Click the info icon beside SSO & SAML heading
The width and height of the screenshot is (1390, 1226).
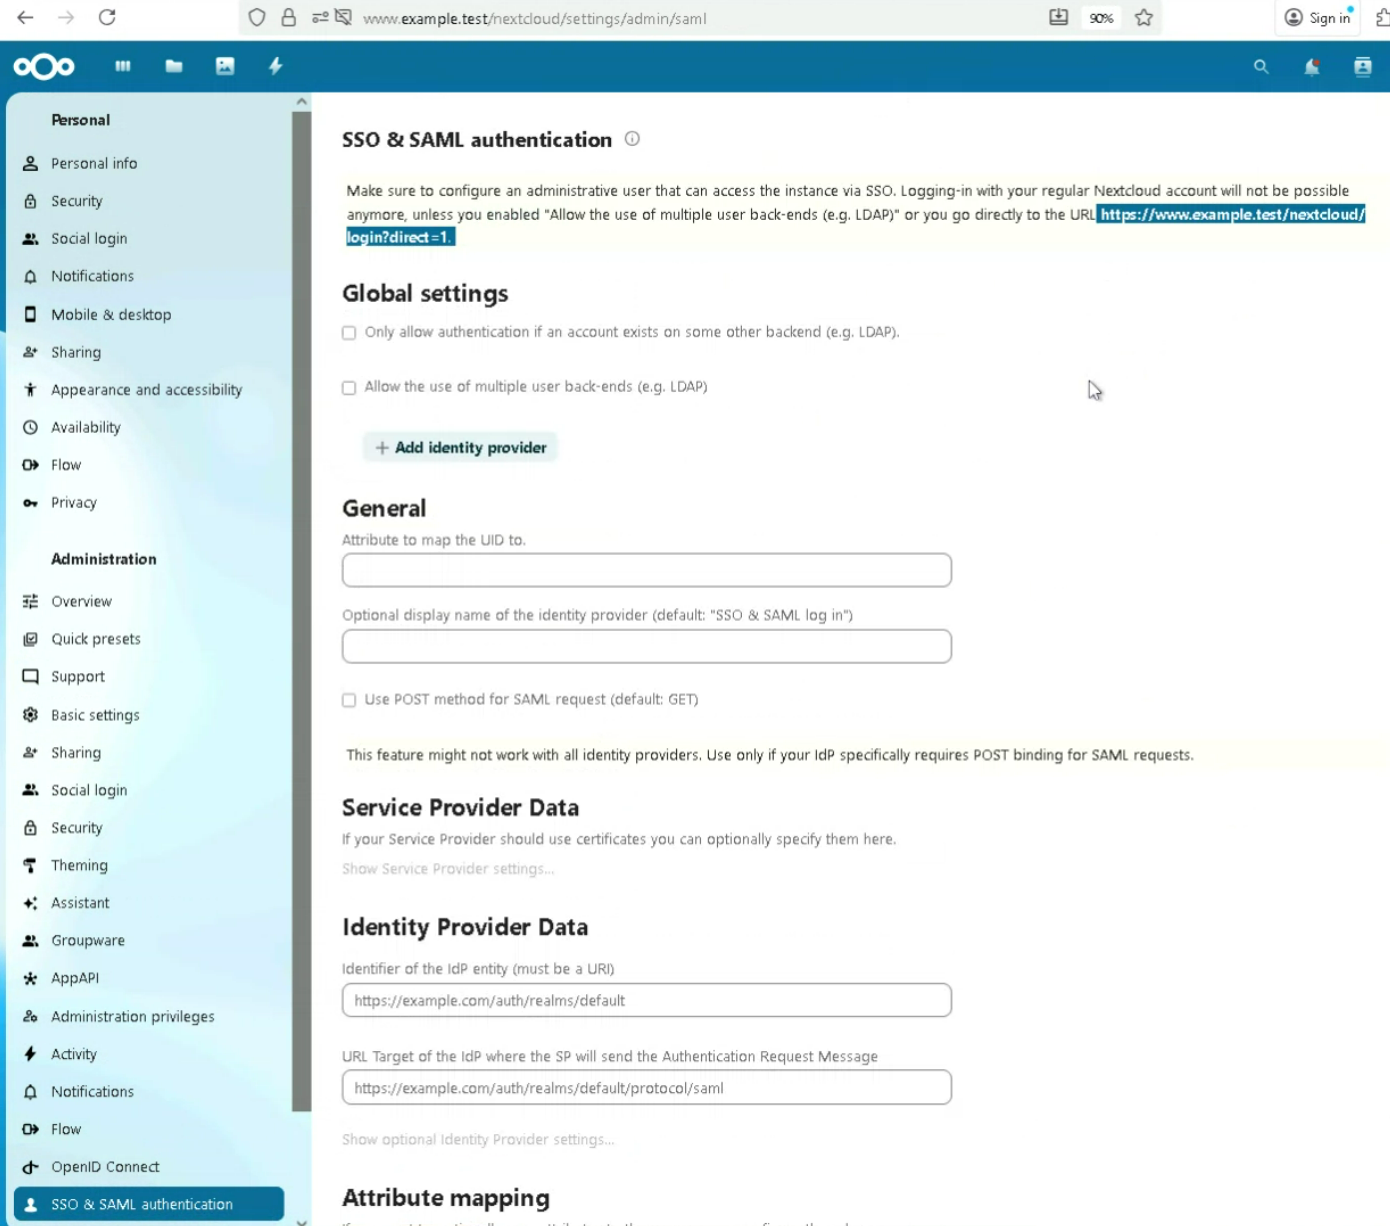tap(632, 139)
